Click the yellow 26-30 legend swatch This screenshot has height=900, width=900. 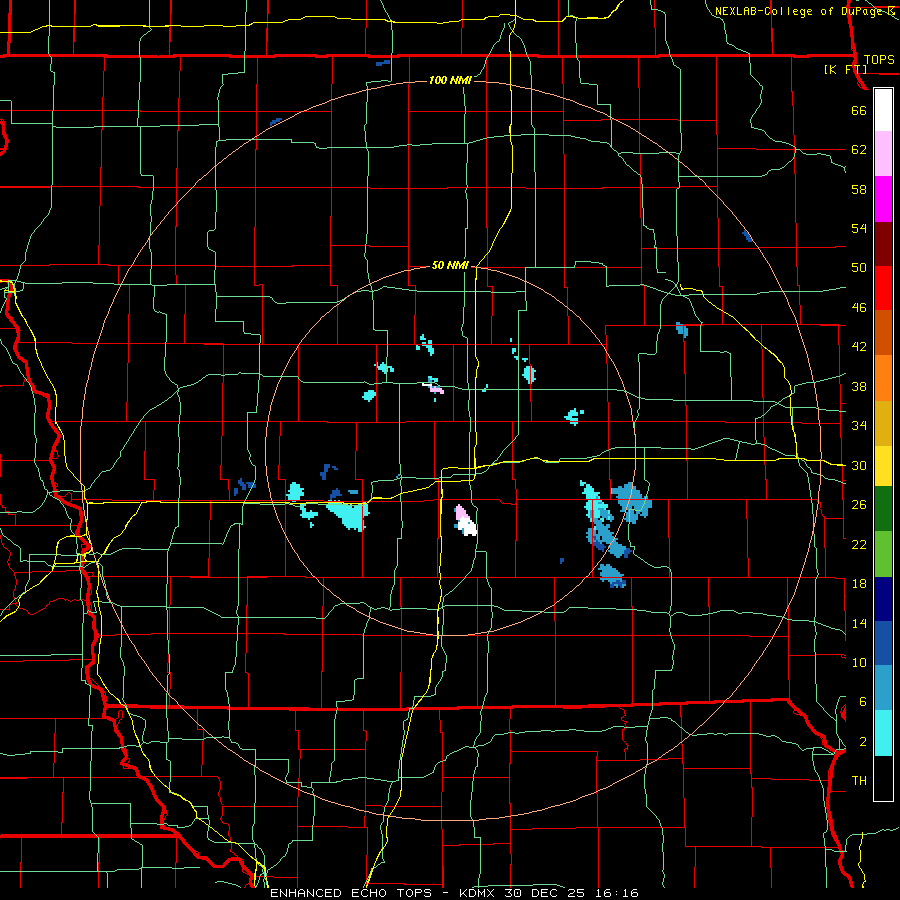[883, 466]
